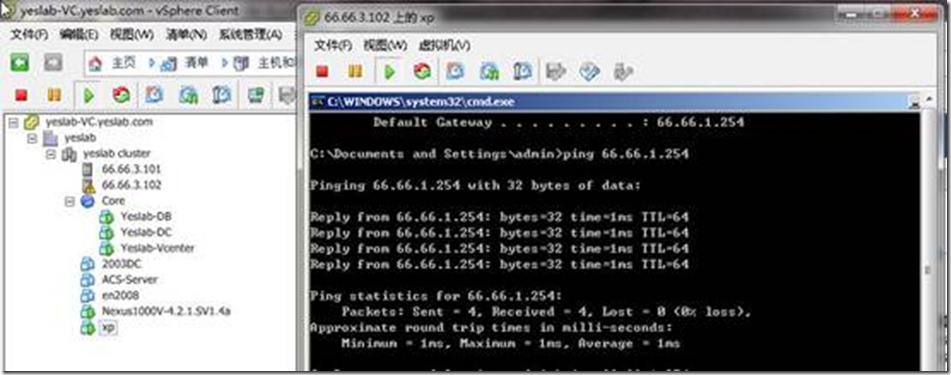The image size is (951, 375).
Task: Click the USB device icon in xp console toolbar
Action: click(623, 72)
